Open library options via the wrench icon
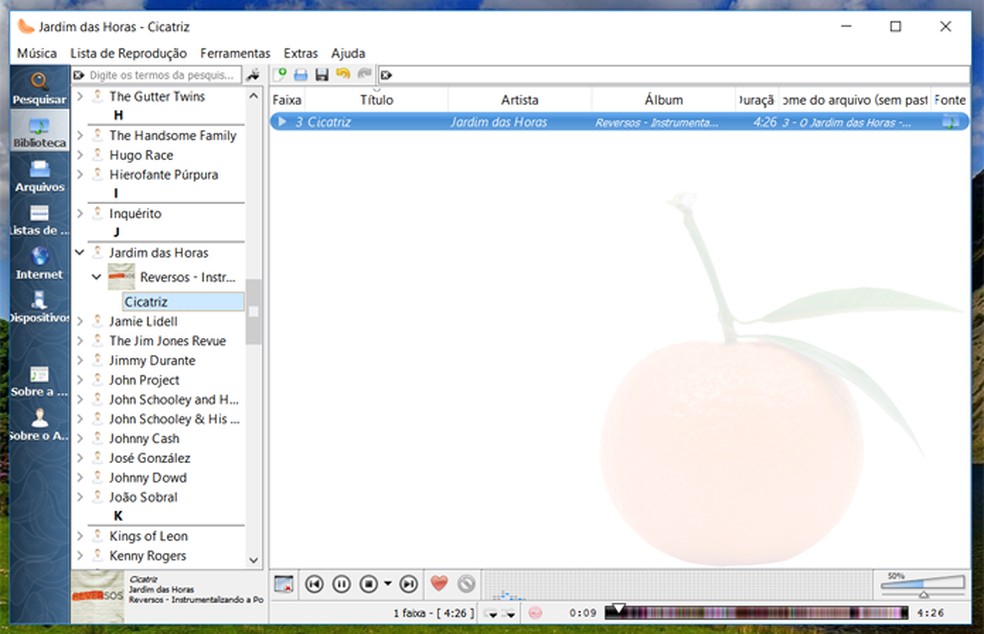984x634 pixels. coord(253,75)
